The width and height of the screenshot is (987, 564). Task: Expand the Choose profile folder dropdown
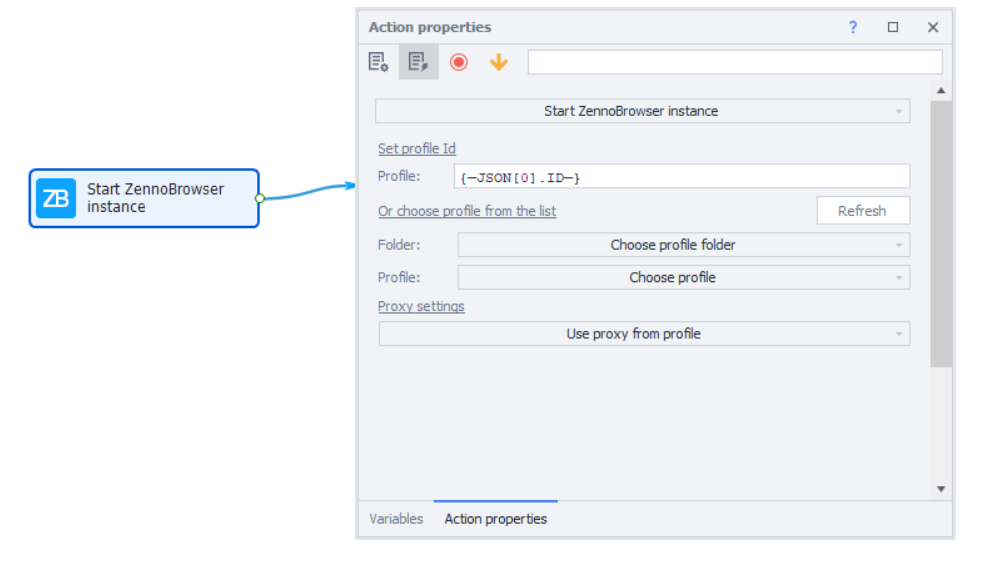point(683,245)
